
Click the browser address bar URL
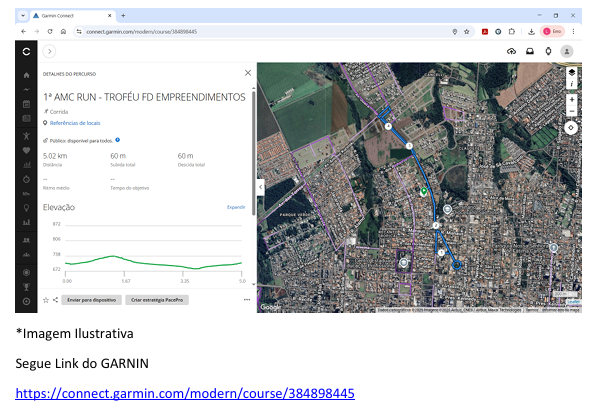coord(140,32)
